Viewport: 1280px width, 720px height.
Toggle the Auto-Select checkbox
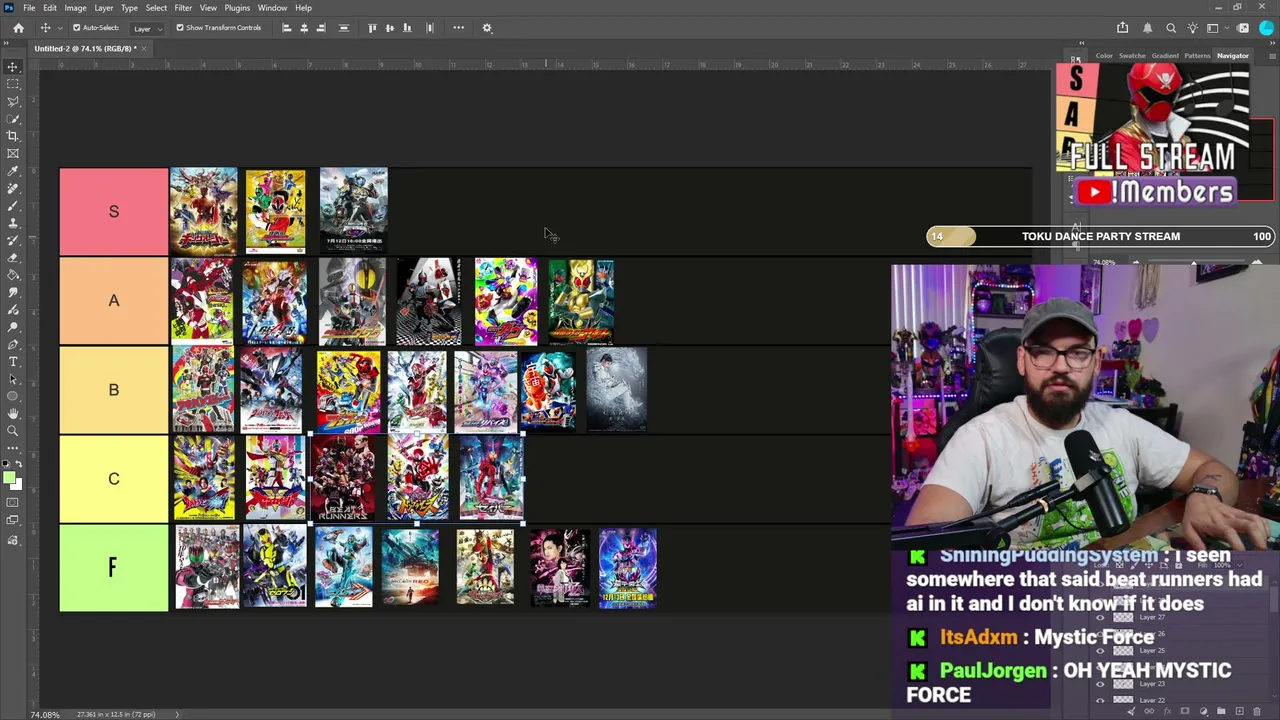click(77, 28)
